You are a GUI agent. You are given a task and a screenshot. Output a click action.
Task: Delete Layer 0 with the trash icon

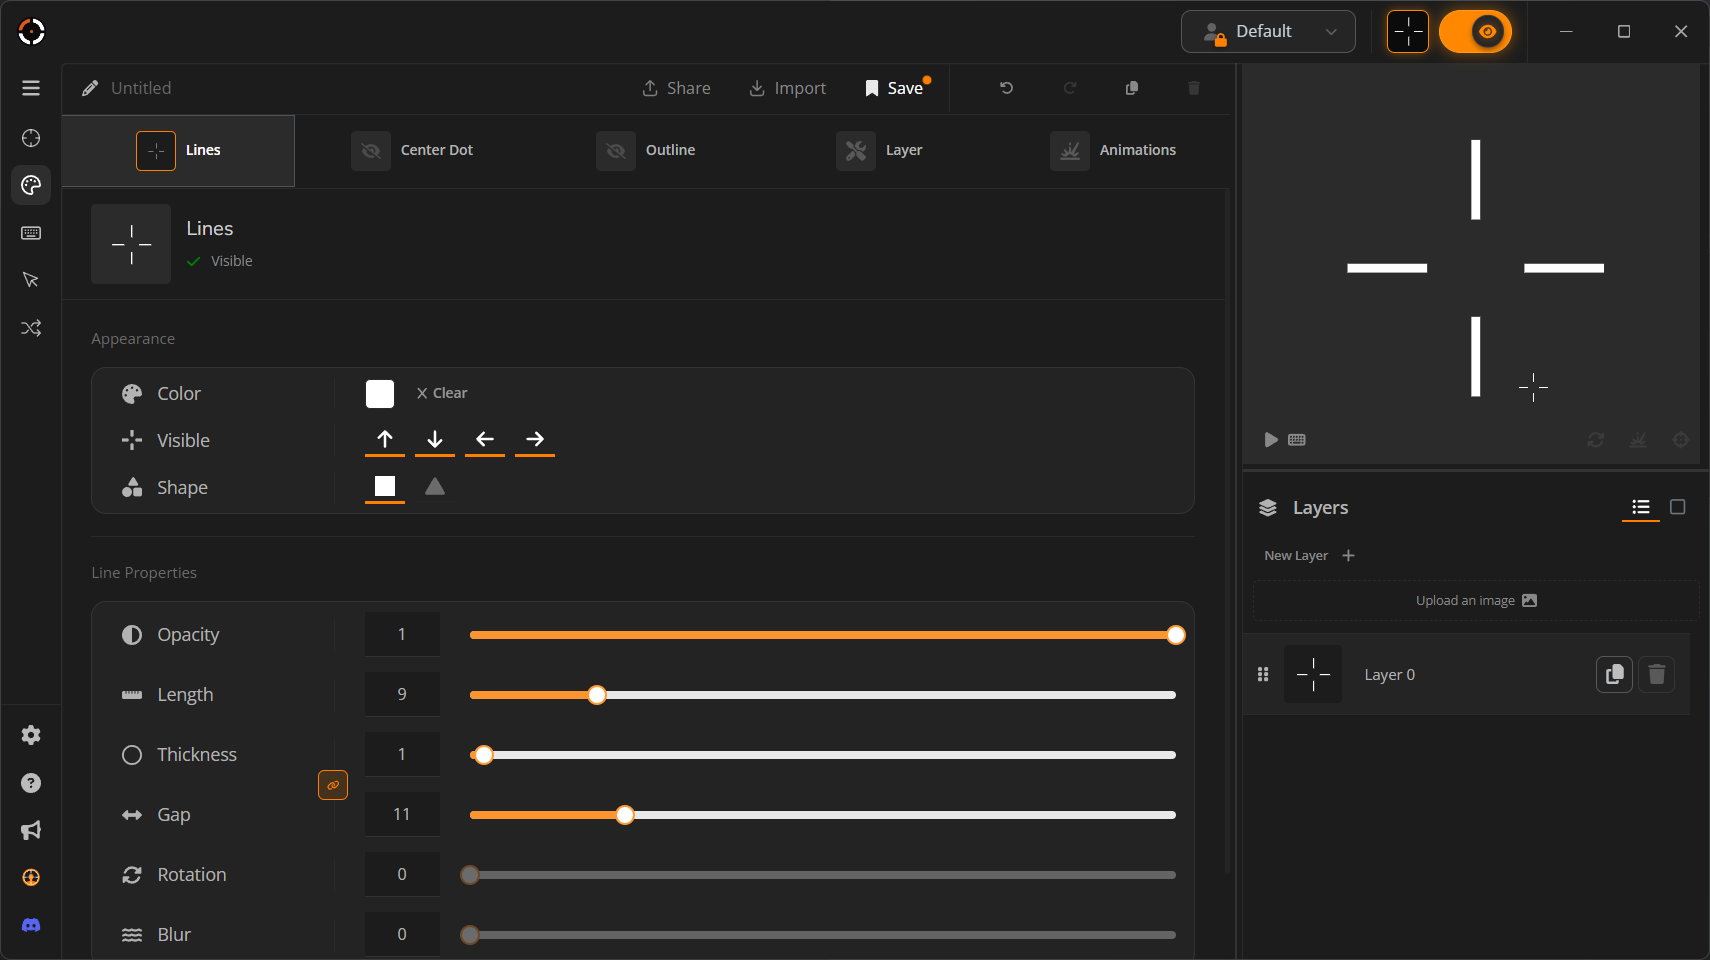point(1656,675)
